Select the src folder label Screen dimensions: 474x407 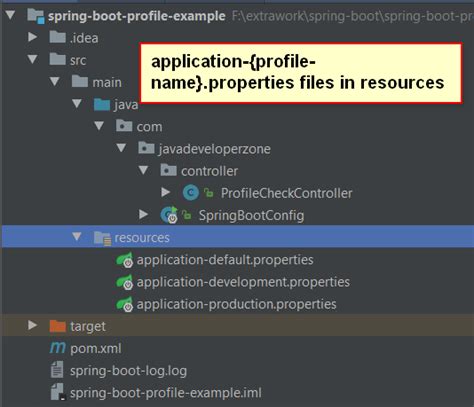78,60
